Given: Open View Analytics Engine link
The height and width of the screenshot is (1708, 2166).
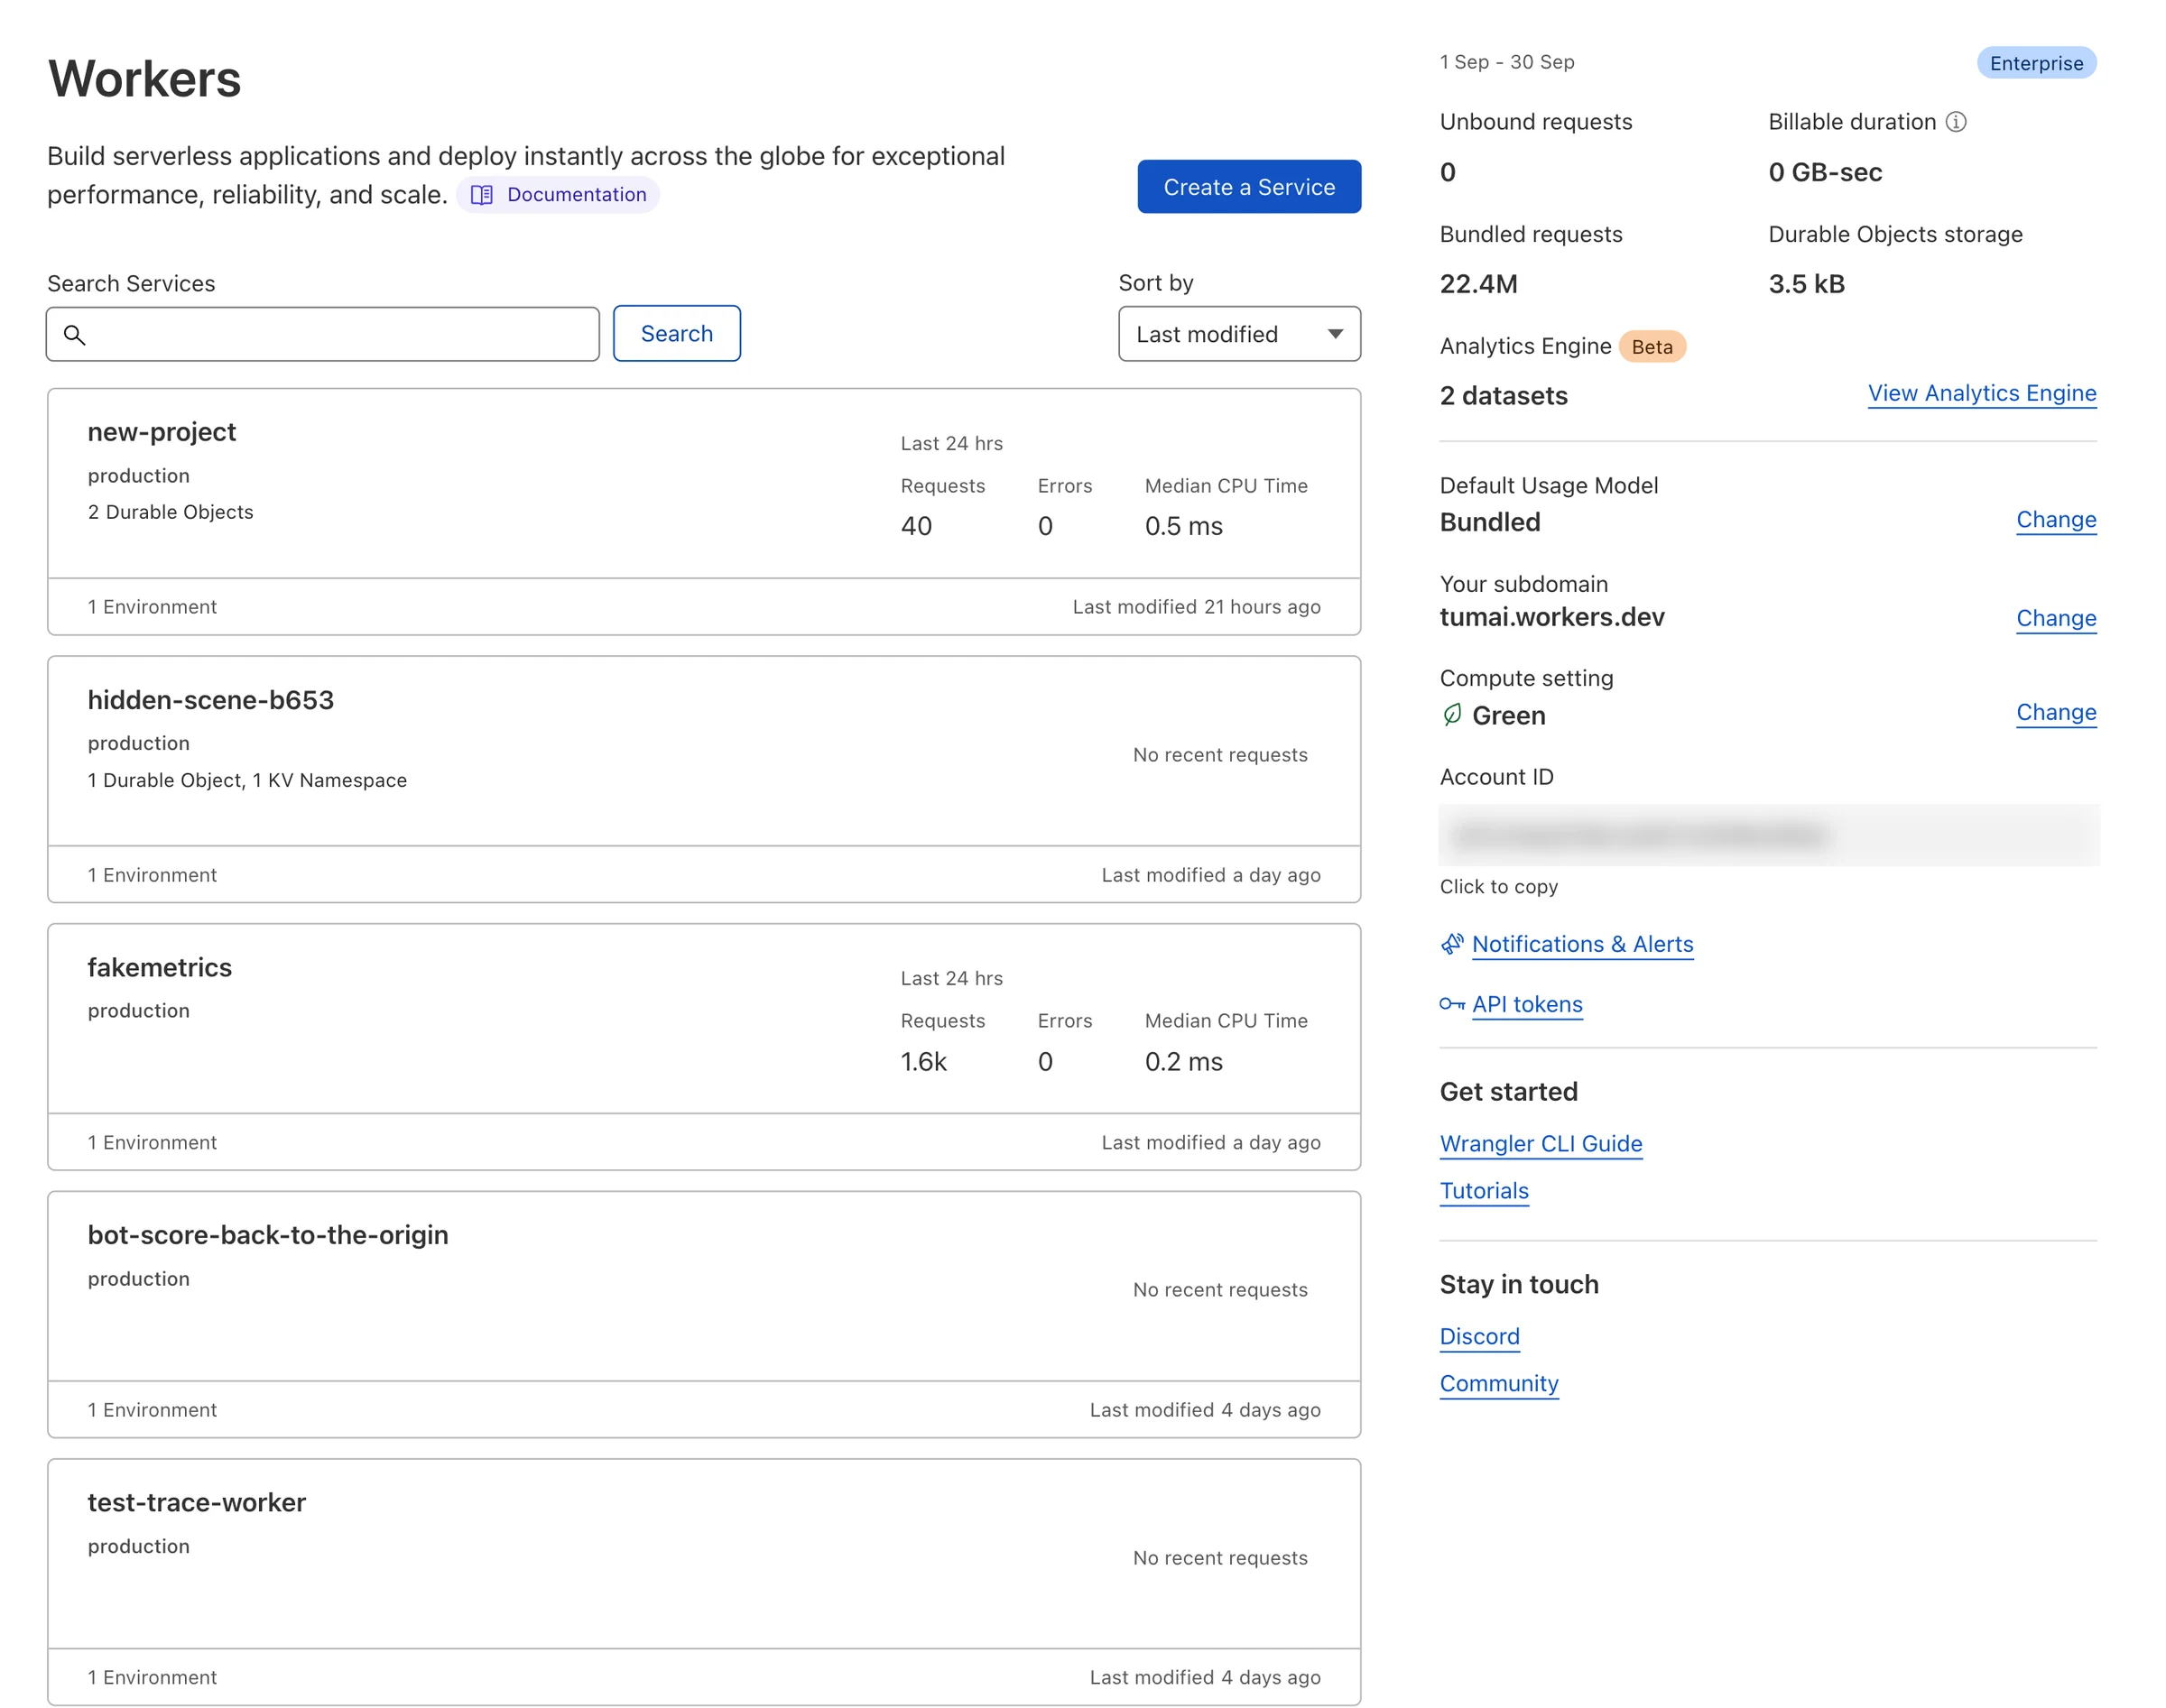Looking at the screenshot, I should (x=1981, y=393).
